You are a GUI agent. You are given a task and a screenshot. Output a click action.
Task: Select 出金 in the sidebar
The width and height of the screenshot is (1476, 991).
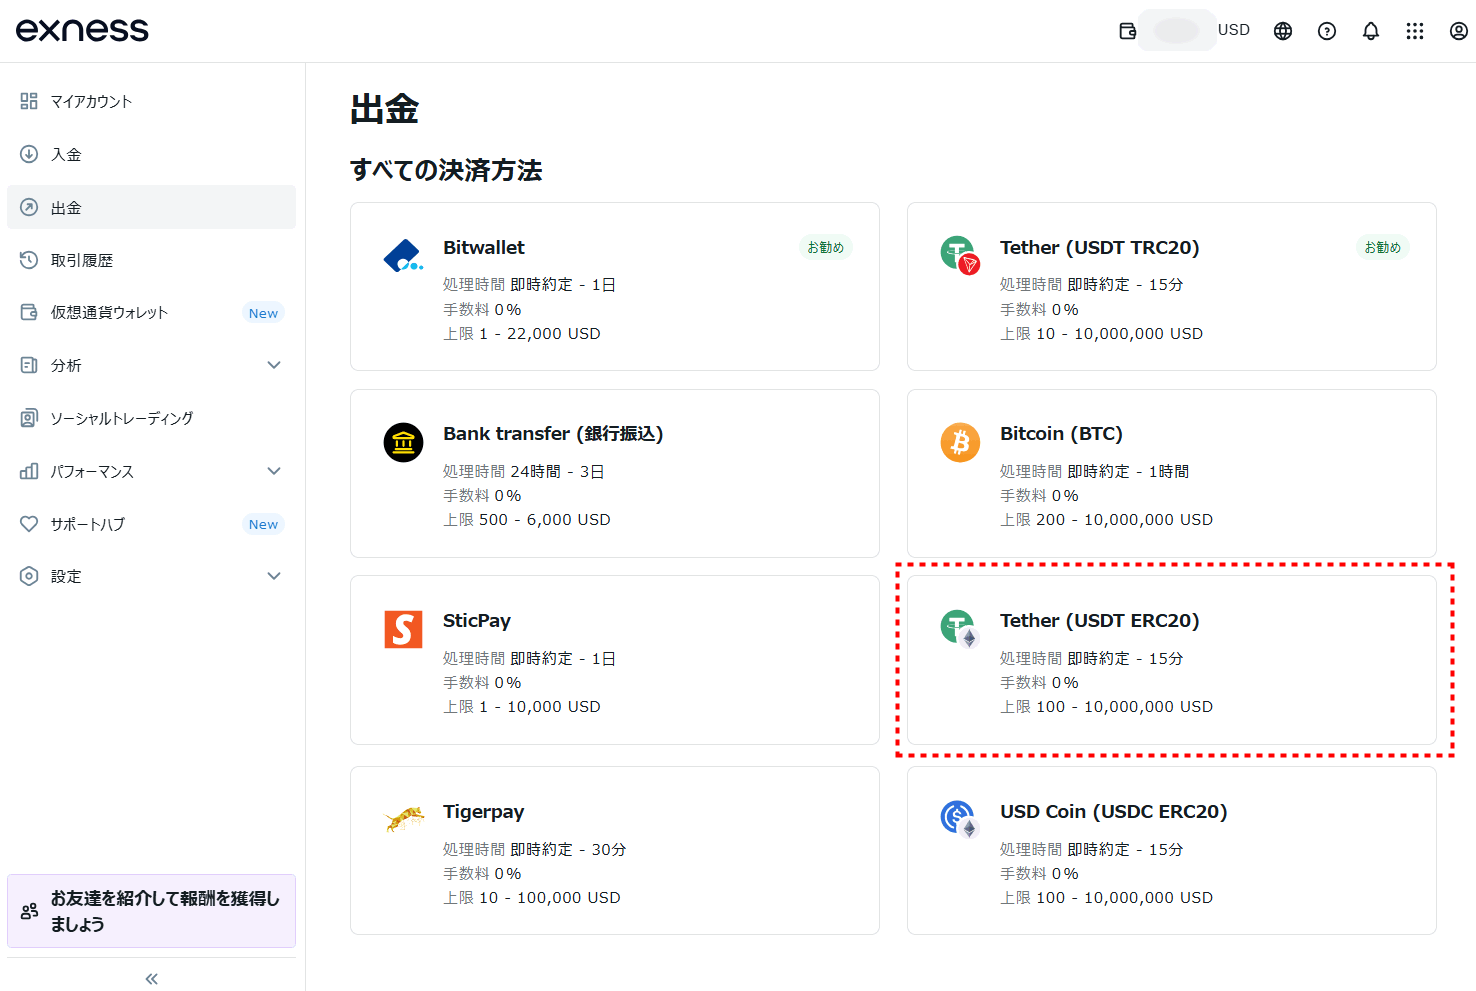point(151,207)
